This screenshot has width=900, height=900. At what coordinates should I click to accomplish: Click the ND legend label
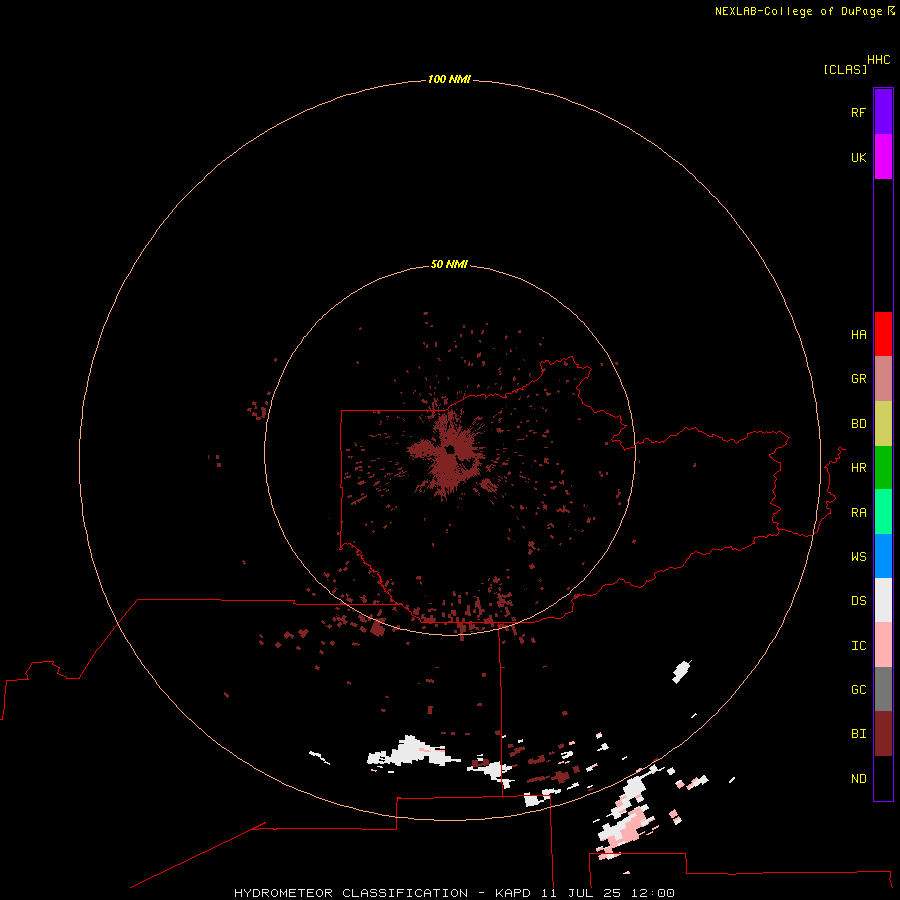coord(858,779)
